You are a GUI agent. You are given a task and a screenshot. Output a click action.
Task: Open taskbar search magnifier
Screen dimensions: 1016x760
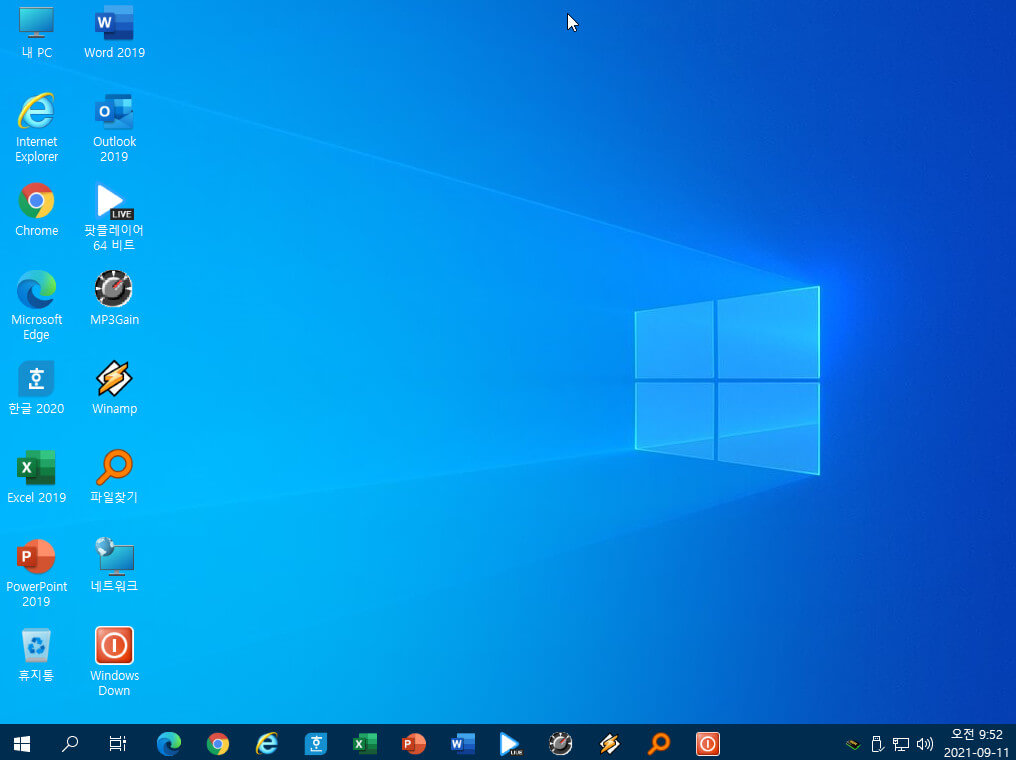[69, 743]
